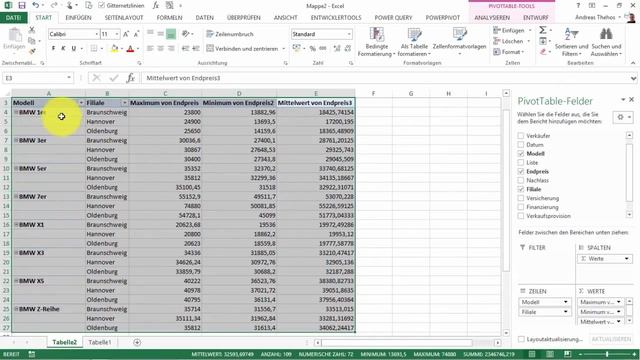Check the Liste field
Screen dimensions: 640x360
(520, 162)
